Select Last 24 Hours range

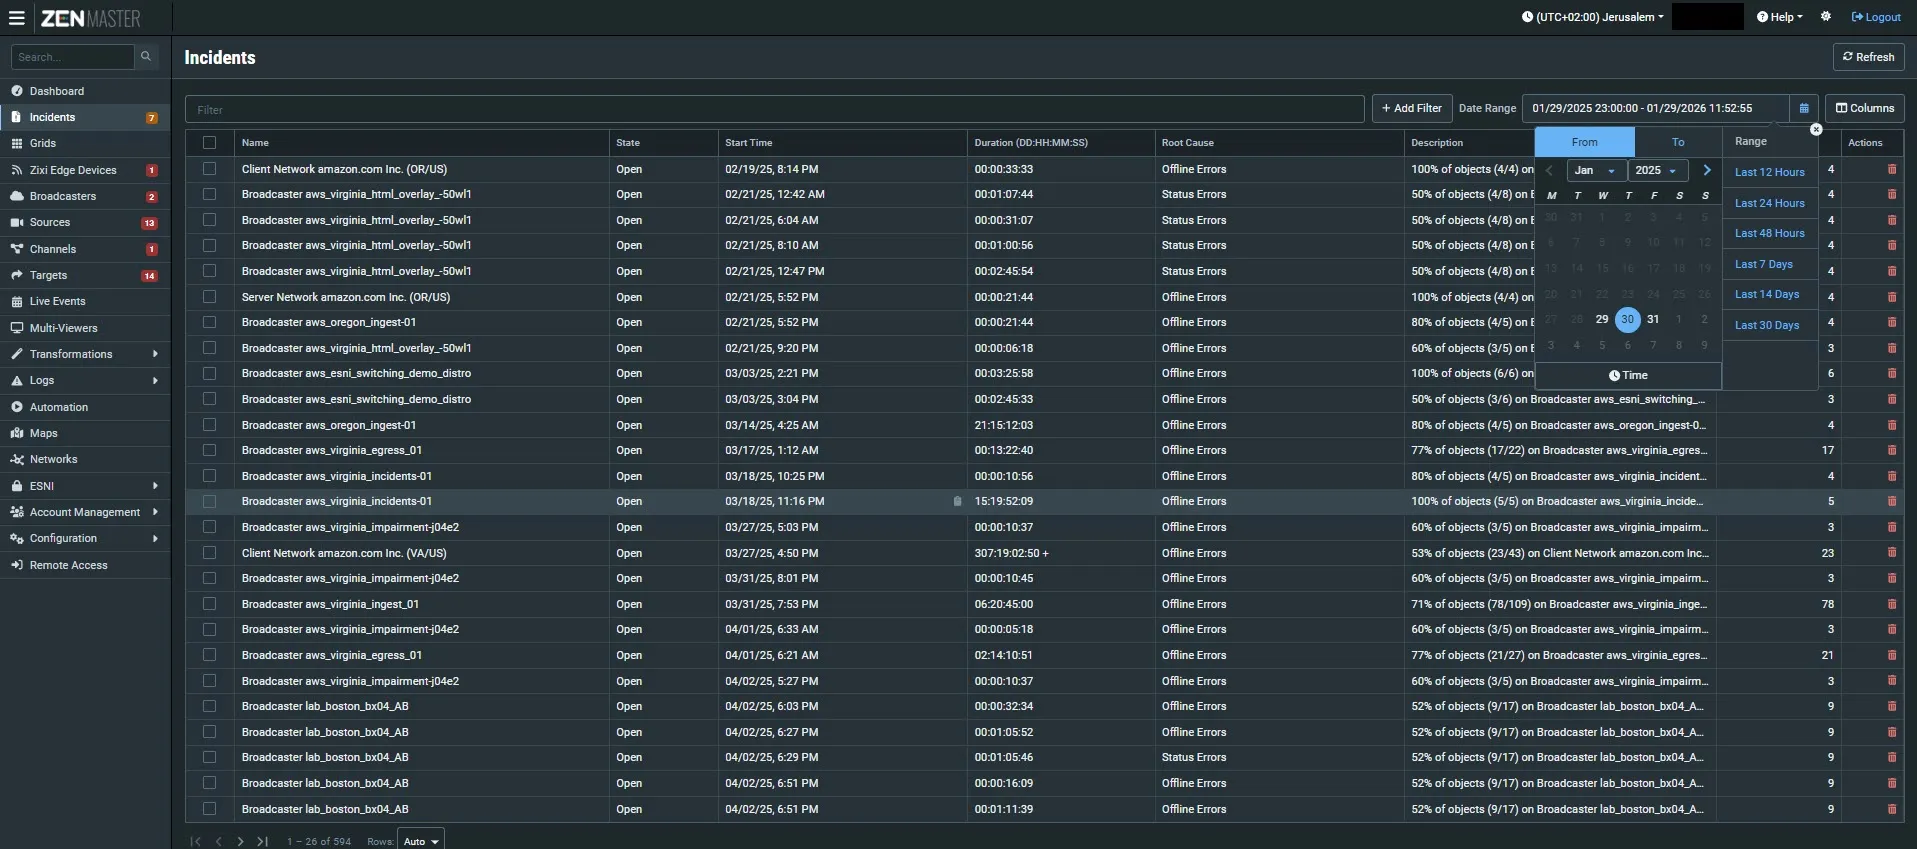click(x=1769, y=203)
